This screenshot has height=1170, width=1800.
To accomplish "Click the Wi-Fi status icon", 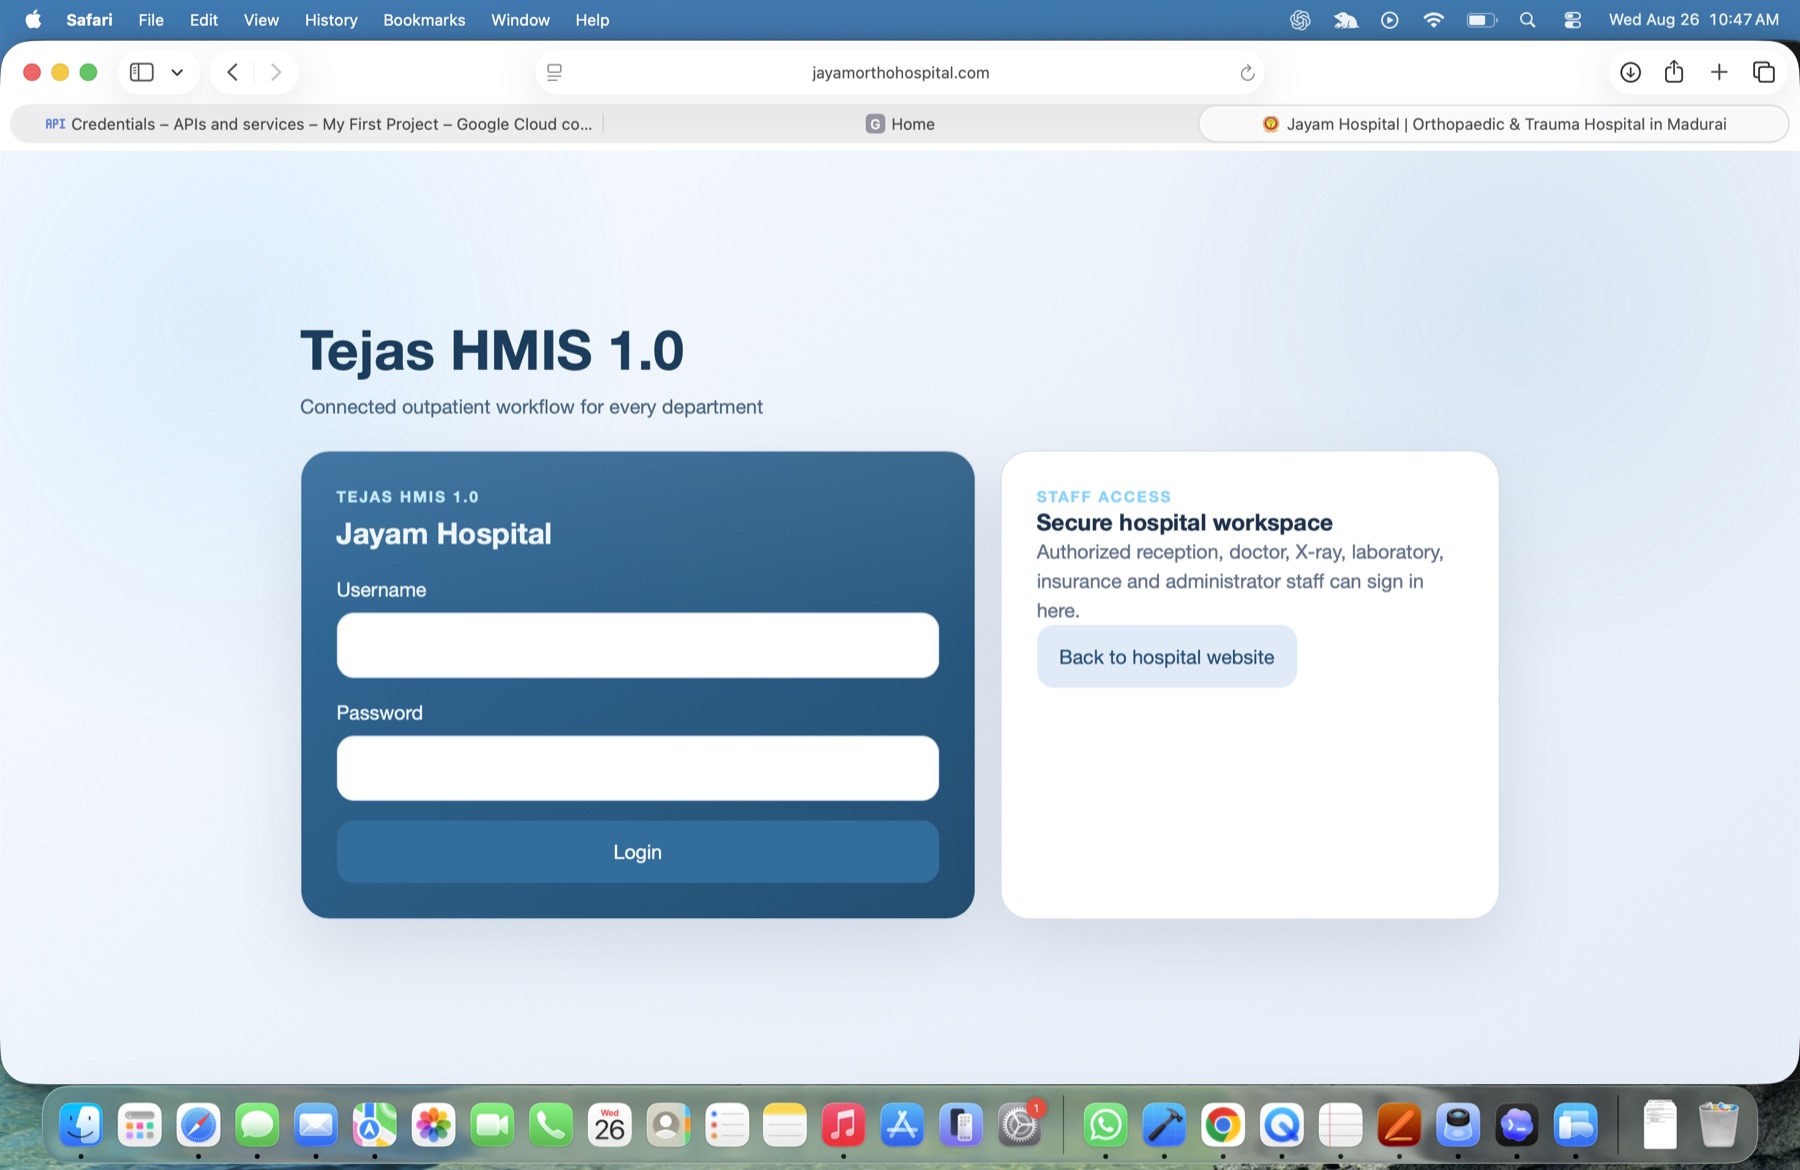I will (x=1433, y=20).
